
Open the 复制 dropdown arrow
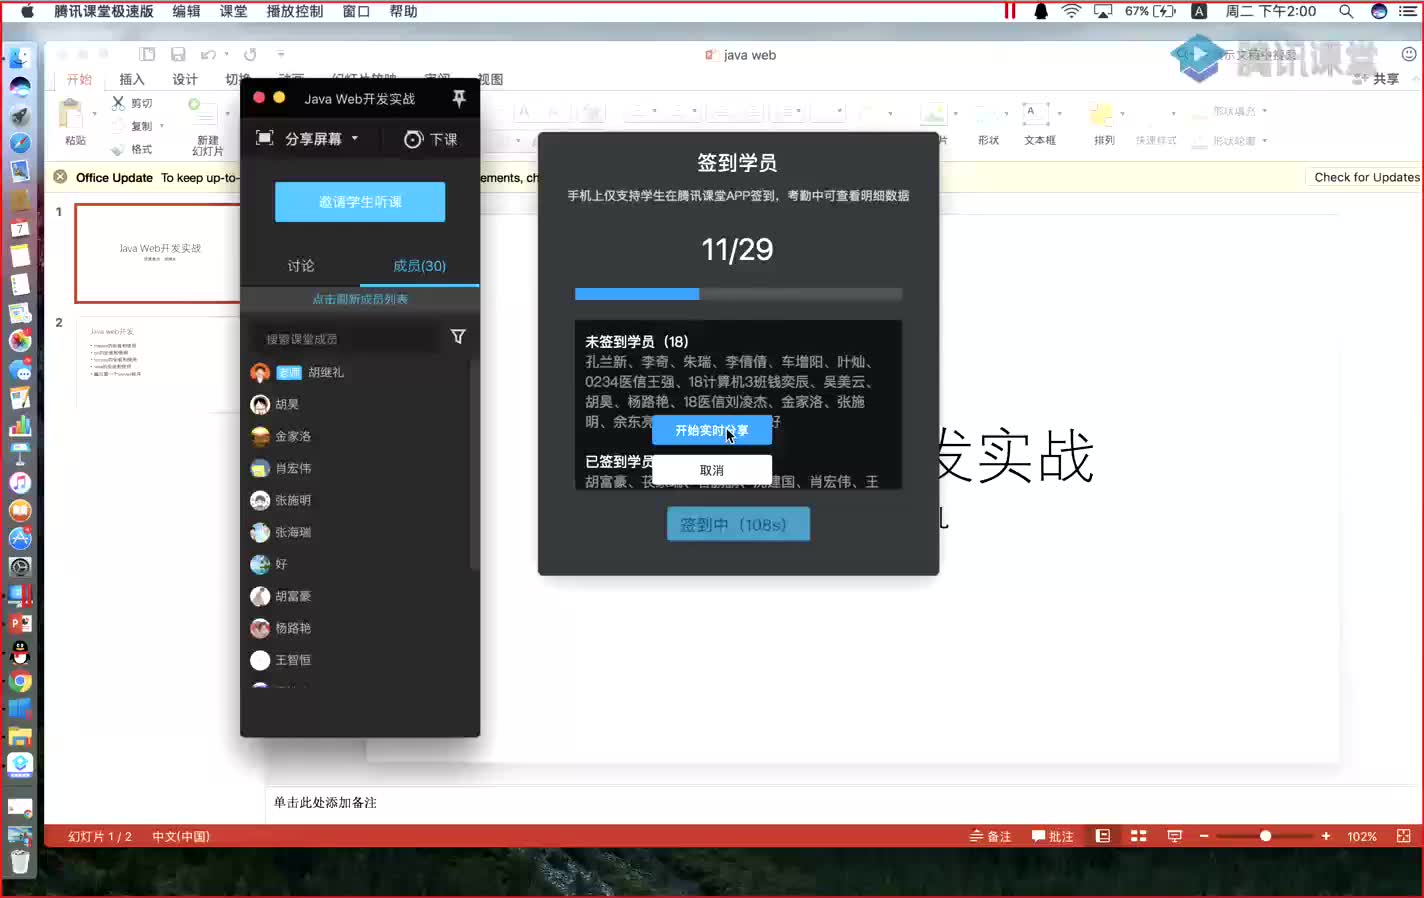[160, 126]
